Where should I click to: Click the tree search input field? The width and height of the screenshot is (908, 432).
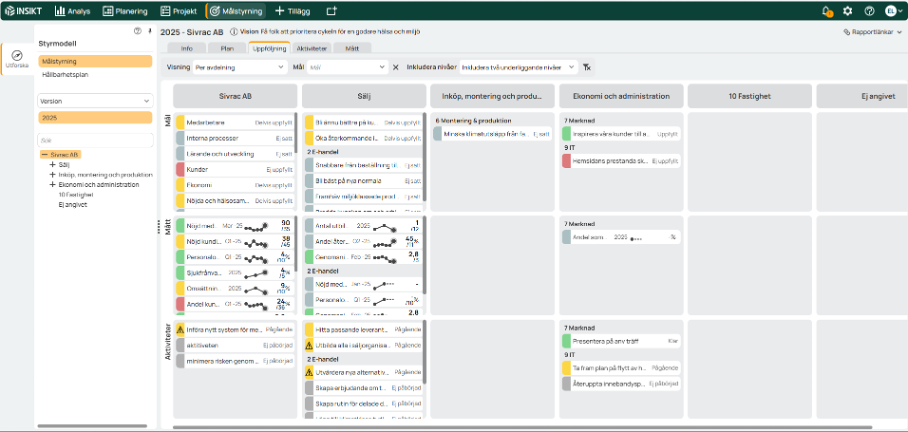[x=94, y=140]
